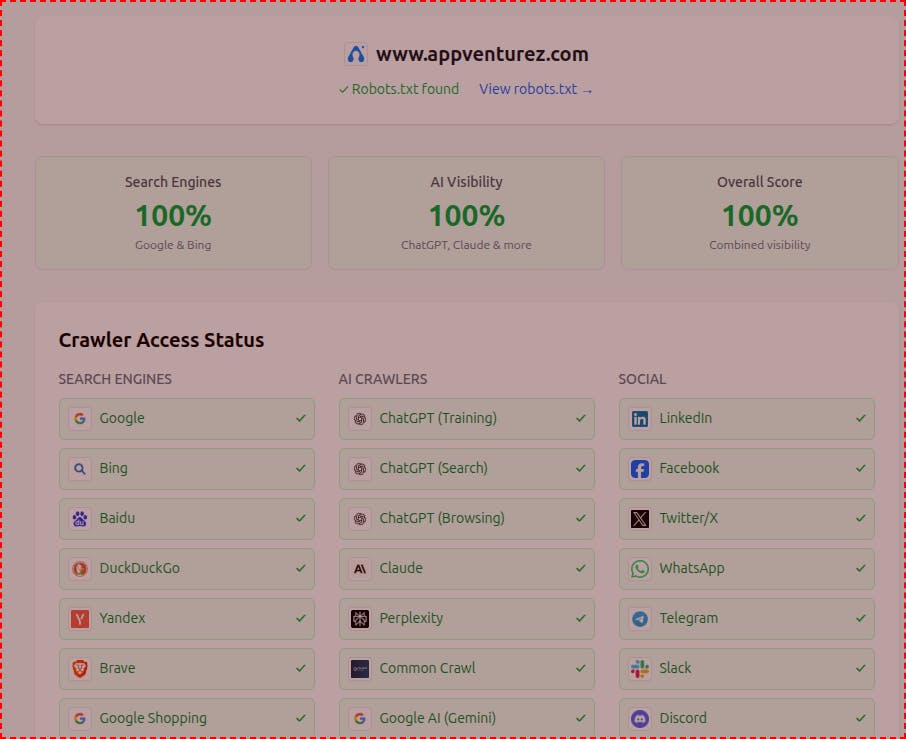Click the Baidu label text
The image size is (906, 739).
117,518
